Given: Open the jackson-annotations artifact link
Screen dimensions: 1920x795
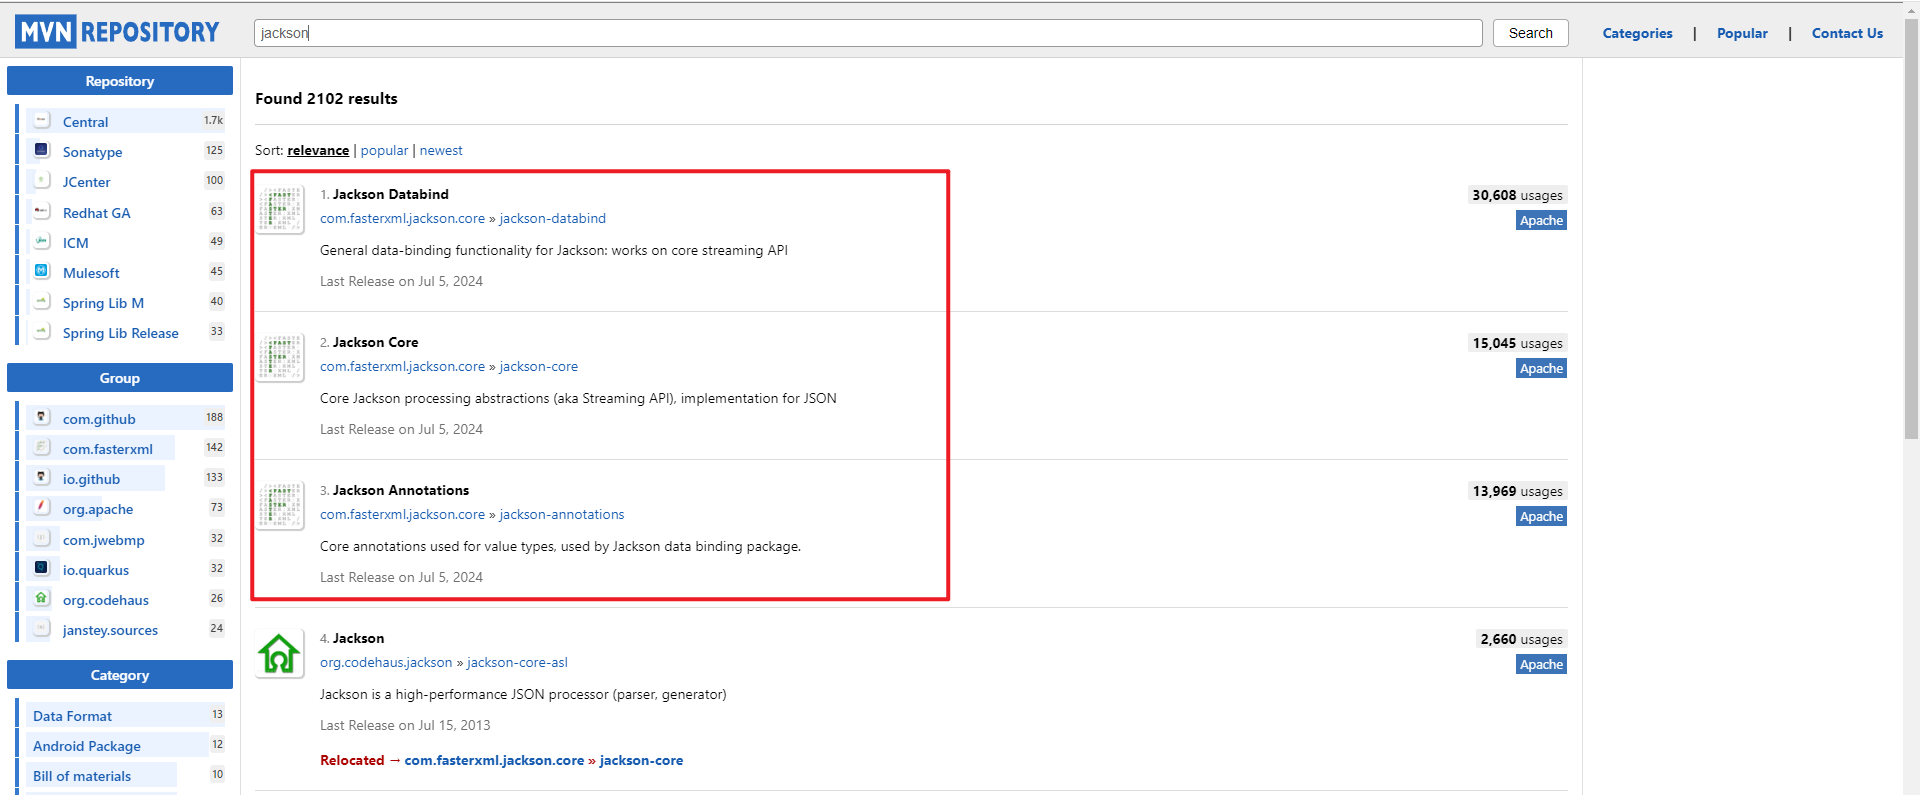Looking at the screenshot, I should (x=561, y=514).
